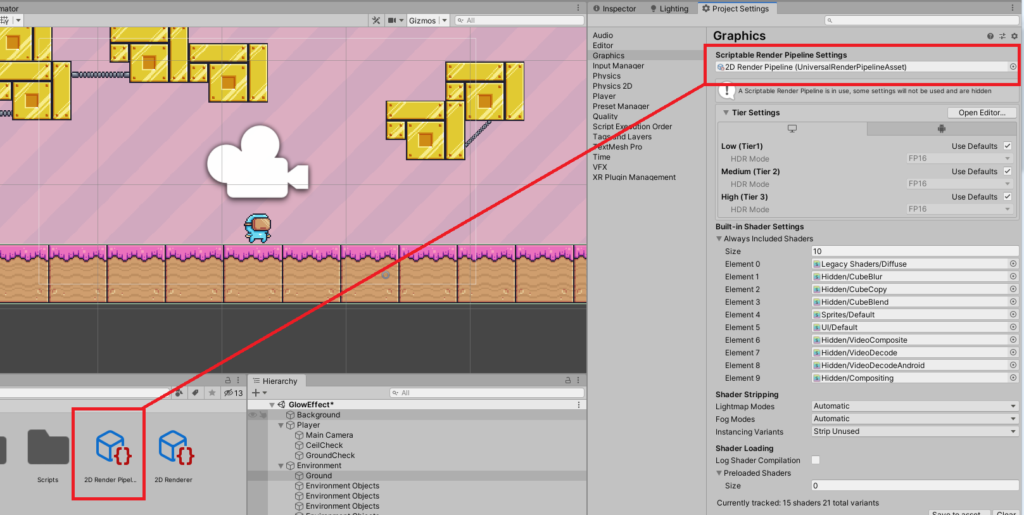The image size is (1024, 515).
Task: Click the Graphics preset sliders icon
Action: click(1002, 36)
